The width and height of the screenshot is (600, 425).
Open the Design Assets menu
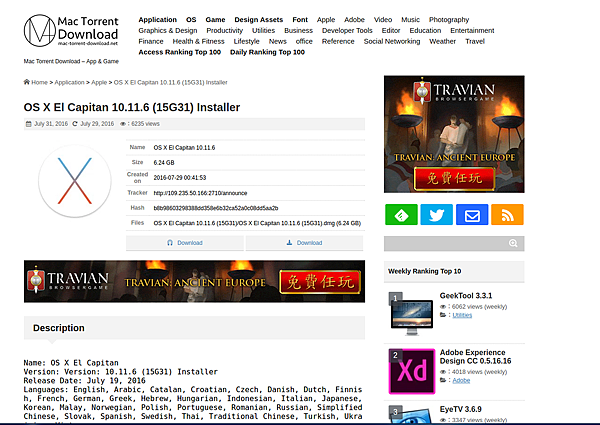(259, 20)
